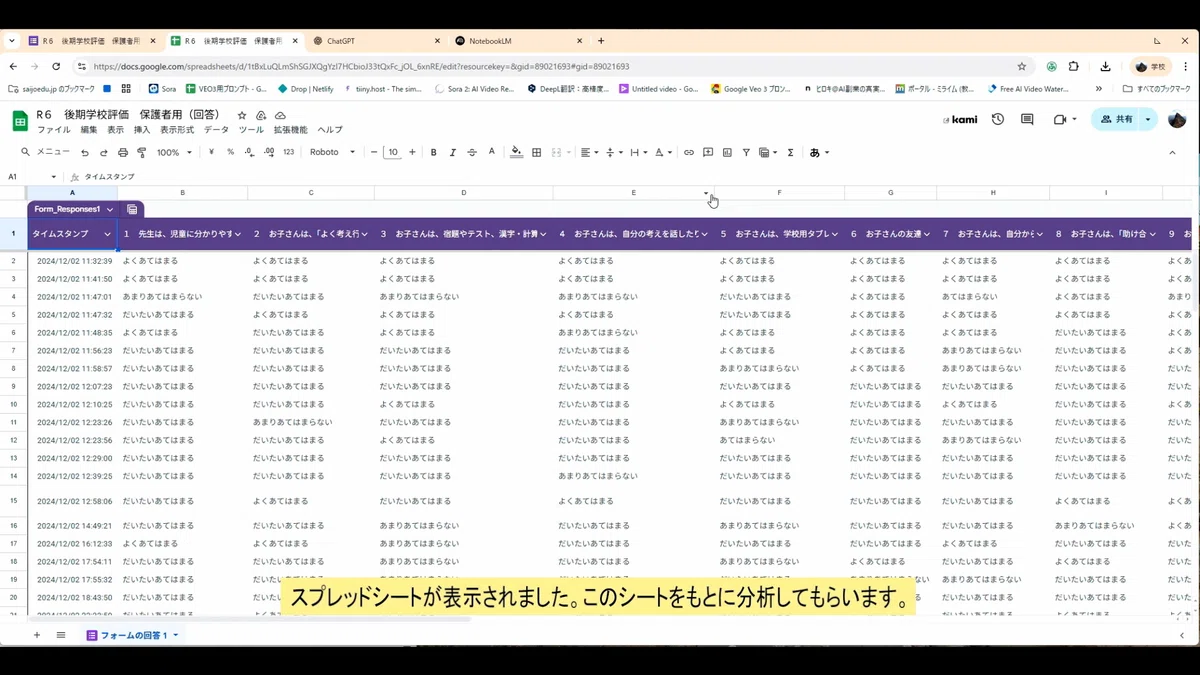Open the あ input tools dropdown
Screen dimensions: 1200x675
tap(819, 153)
